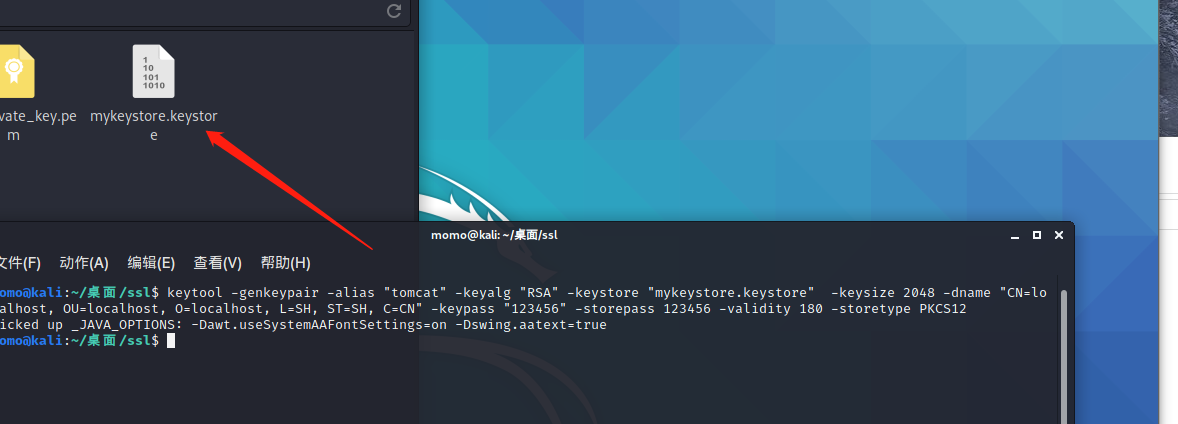
Task: Open the 编辑(E) terminal menu
Action: pyautogui.click(x=151, y=263)
